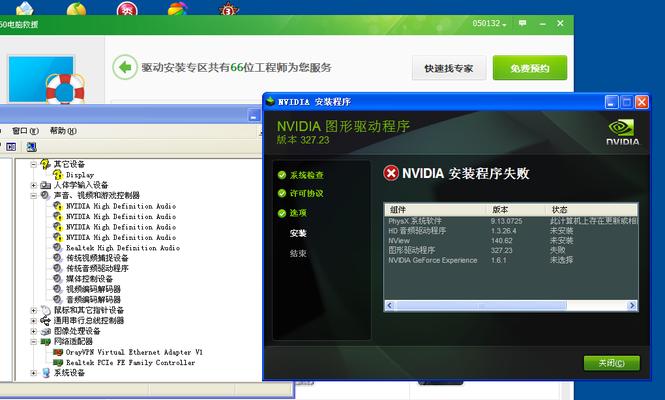Image resolution: width=665 pixels, height=400 pixels.
Task: Click the 通用串行总线控制器 category icon
Action: click(45, 321)
